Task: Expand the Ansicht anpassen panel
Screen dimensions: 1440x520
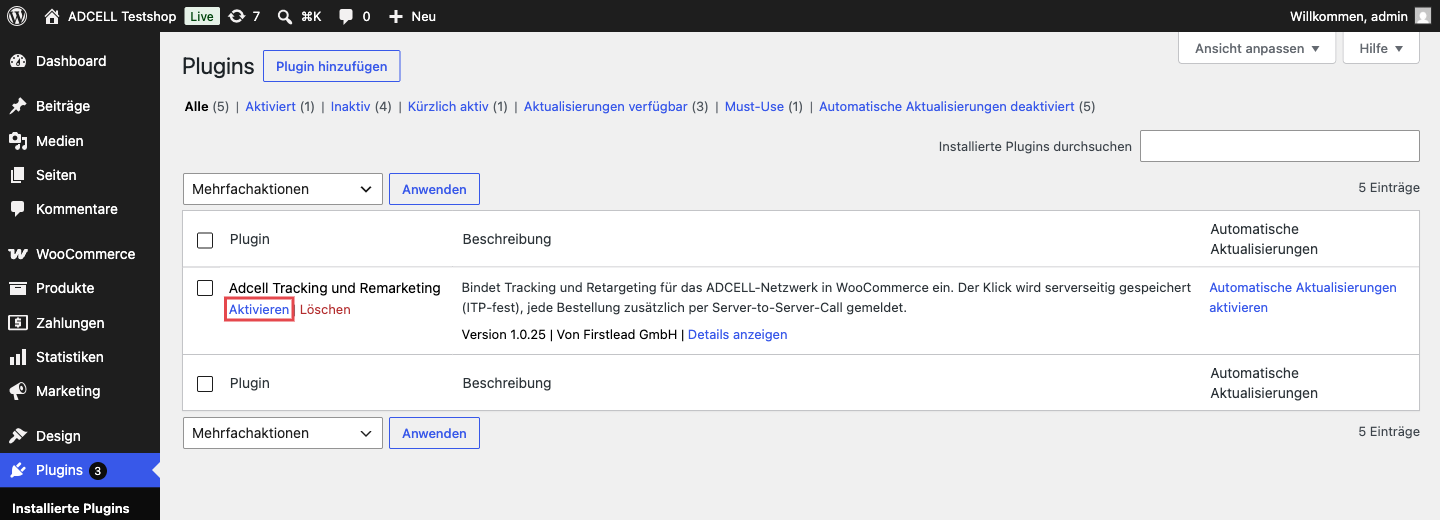Action: click(x=1257, y=48)
